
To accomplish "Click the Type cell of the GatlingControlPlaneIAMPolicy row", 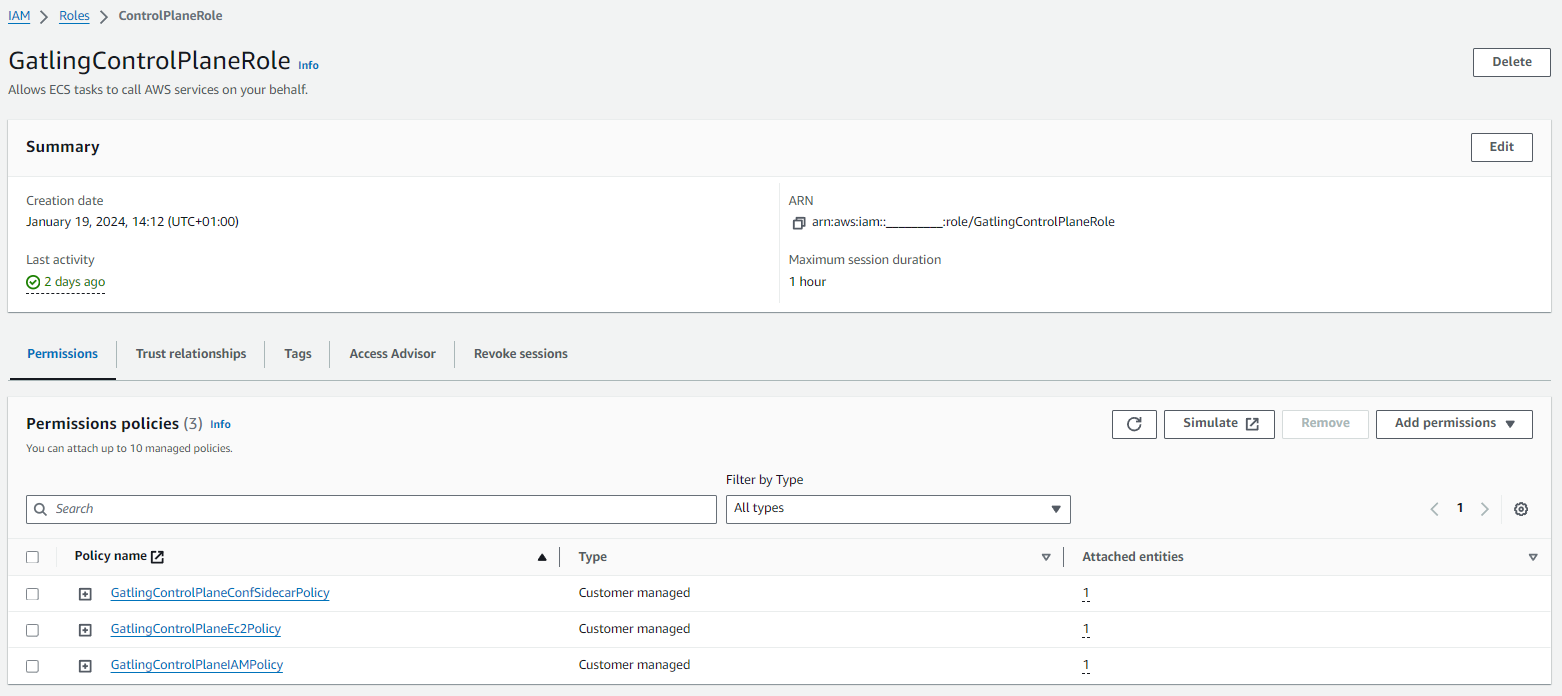I will click(634, 665).
